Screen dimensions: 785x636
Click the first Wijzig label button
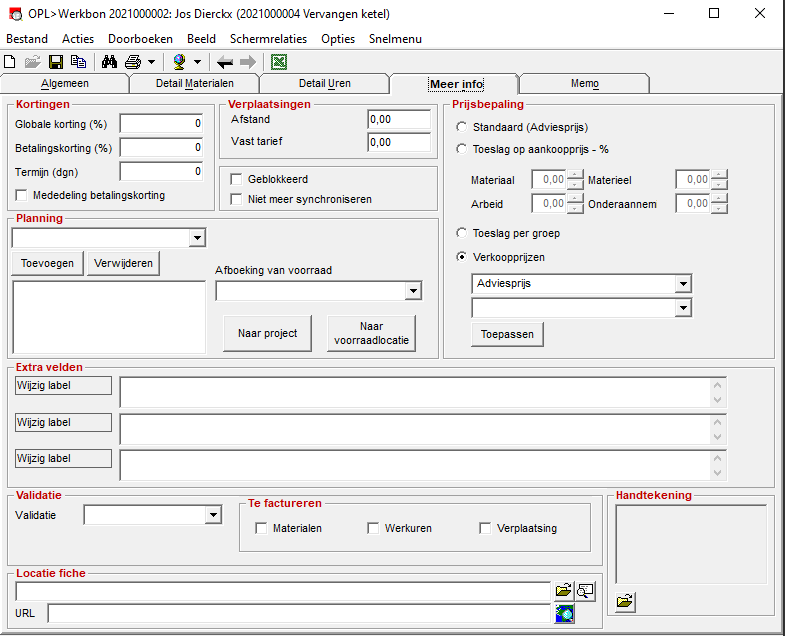point(63,386)
